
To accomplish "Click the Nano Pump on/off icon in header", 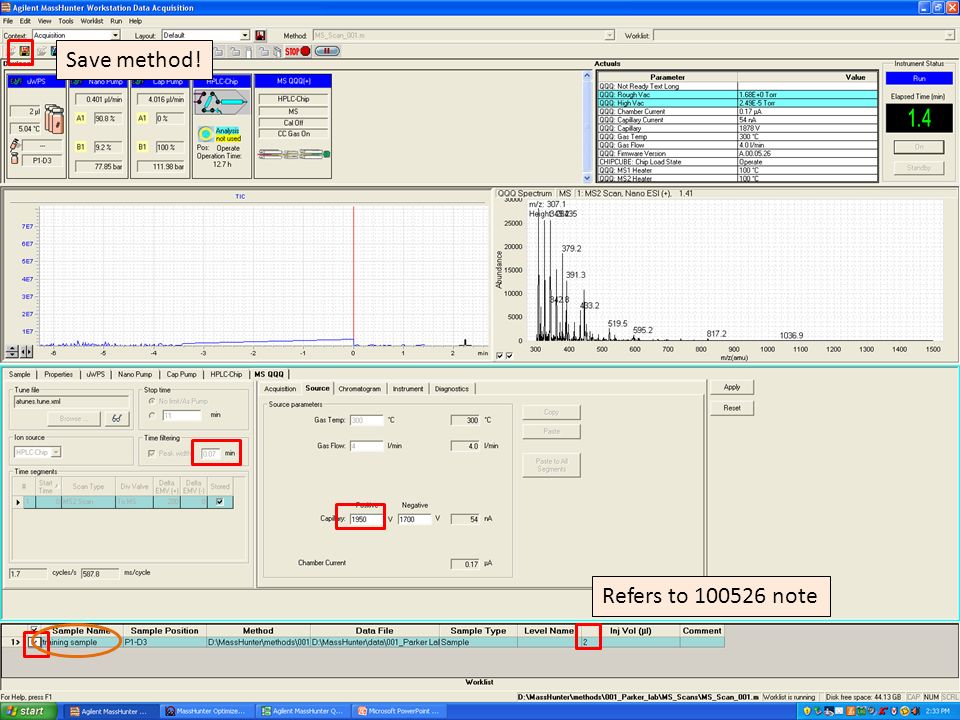I will (77, 81).
